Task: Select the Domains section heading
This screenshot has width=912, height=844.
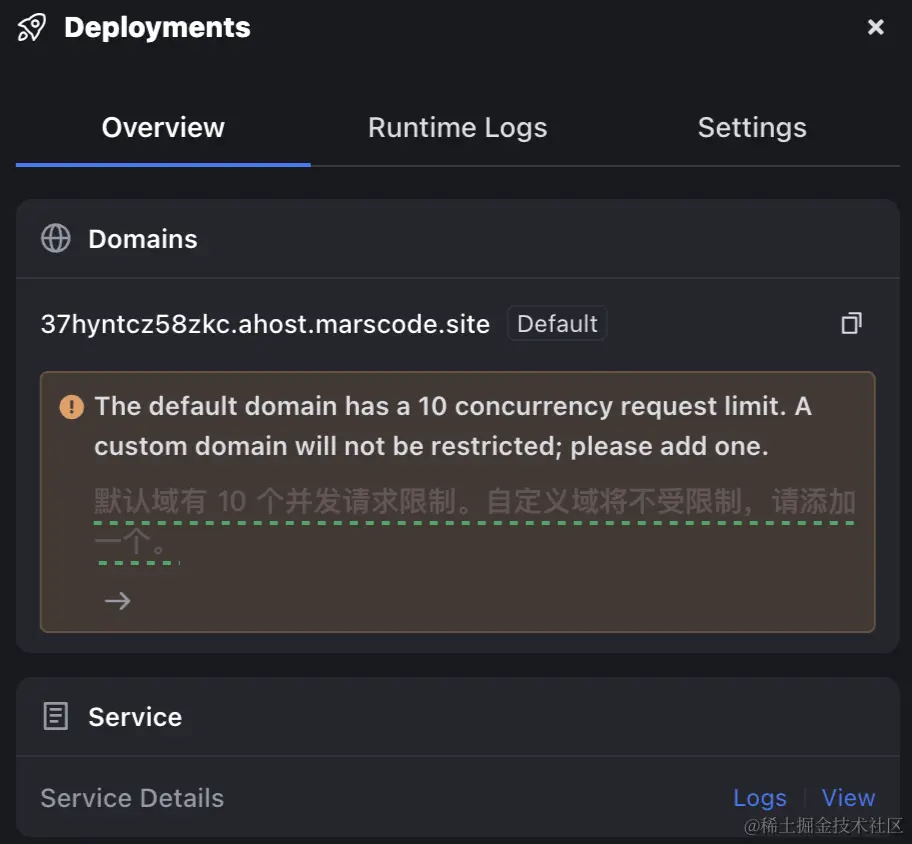Action: [x=143, y=239]
